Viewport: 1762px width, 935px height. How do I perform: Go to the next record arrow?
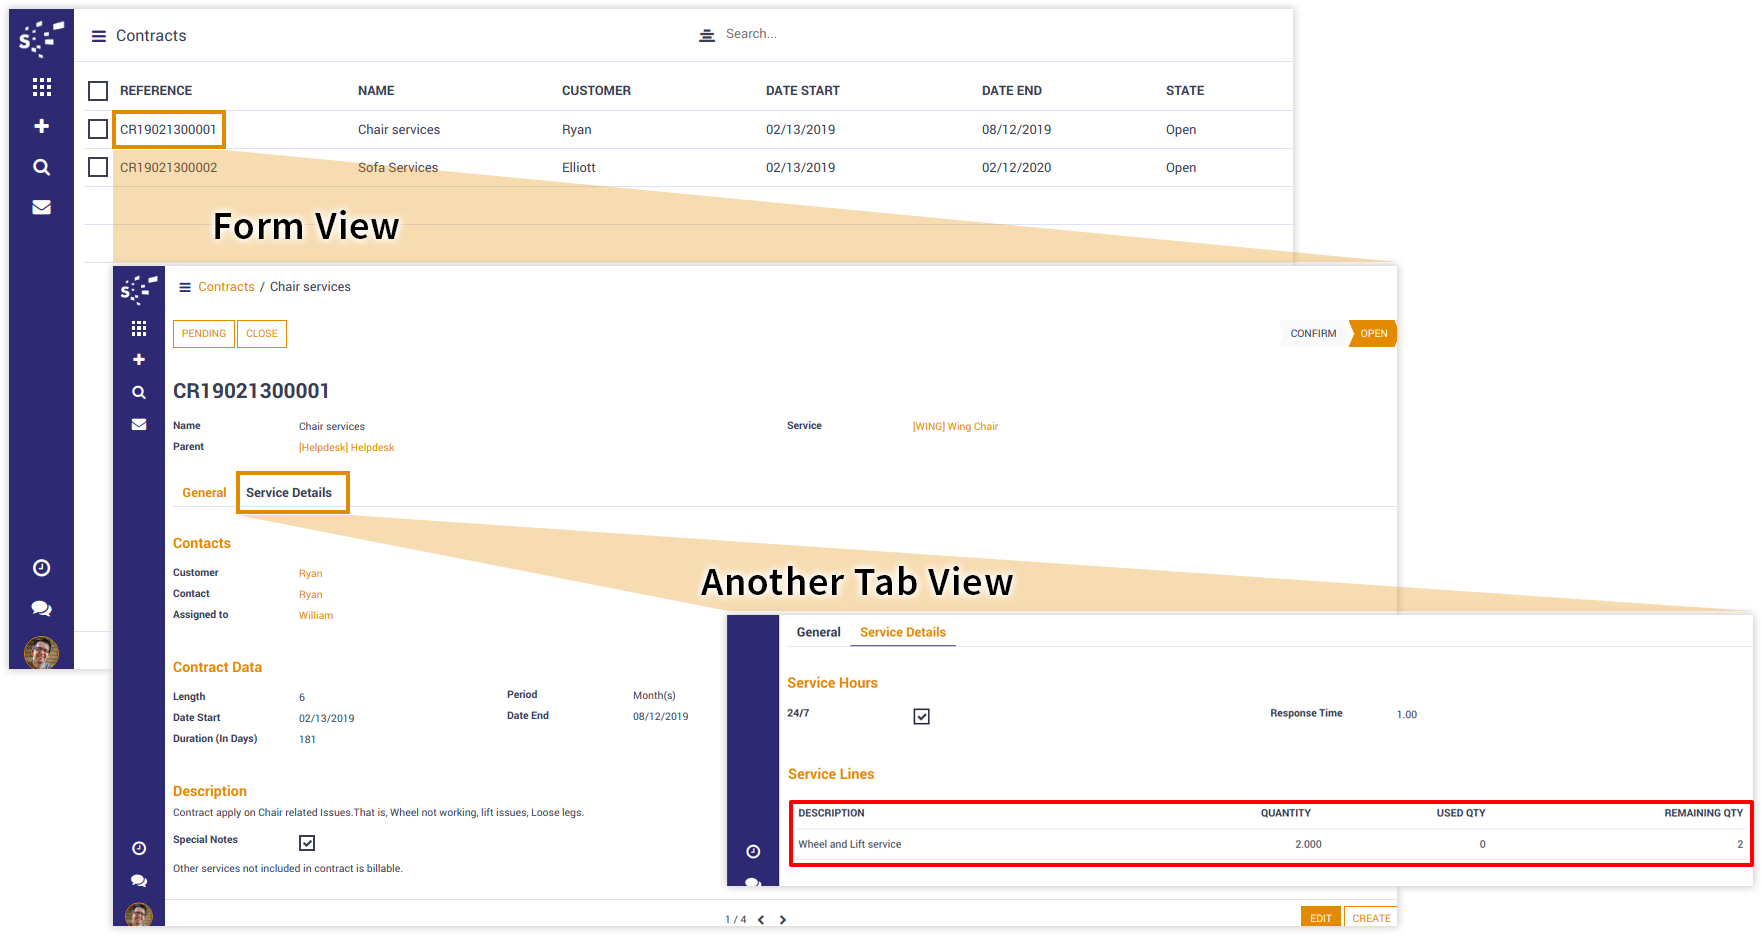[783, 920]
